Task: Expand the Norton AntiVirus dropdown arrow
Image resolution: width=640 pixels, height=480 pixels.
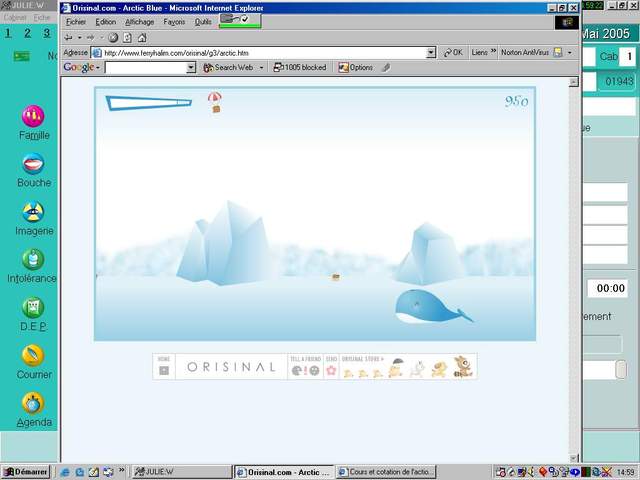Action: point(569,52)
